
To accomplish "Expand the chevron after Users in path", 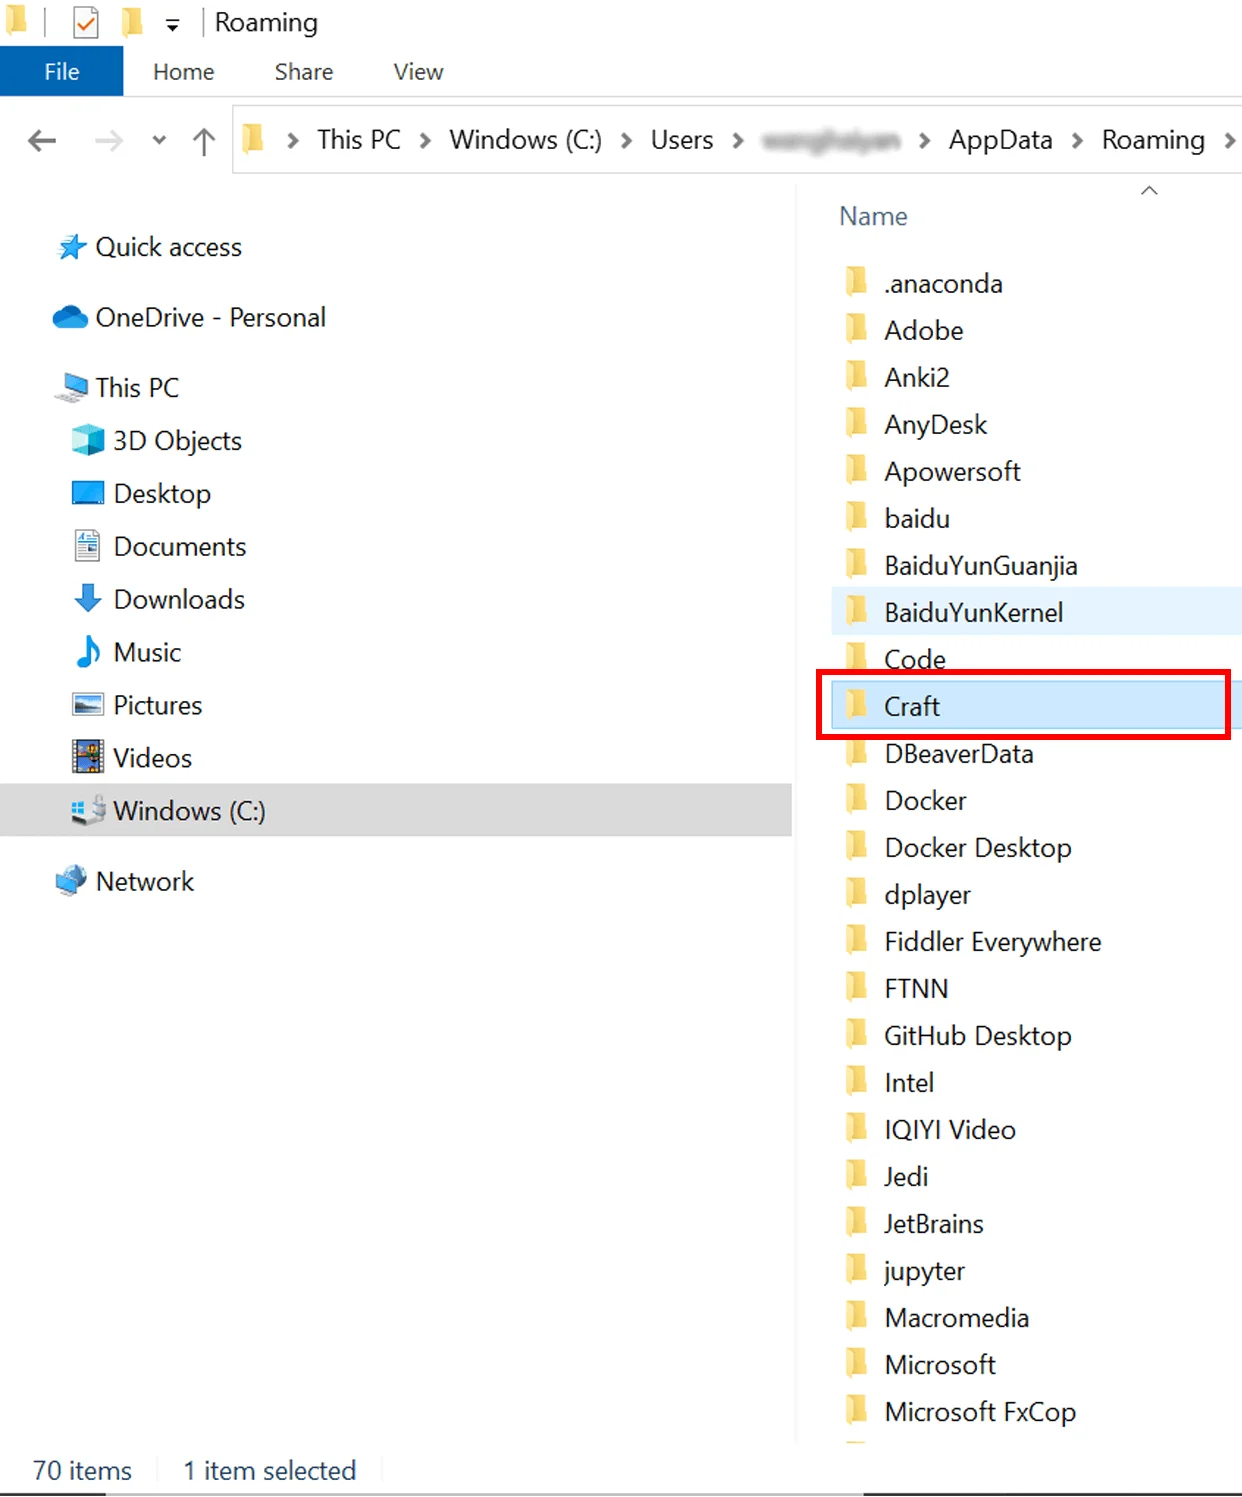I will coord(738,141).
